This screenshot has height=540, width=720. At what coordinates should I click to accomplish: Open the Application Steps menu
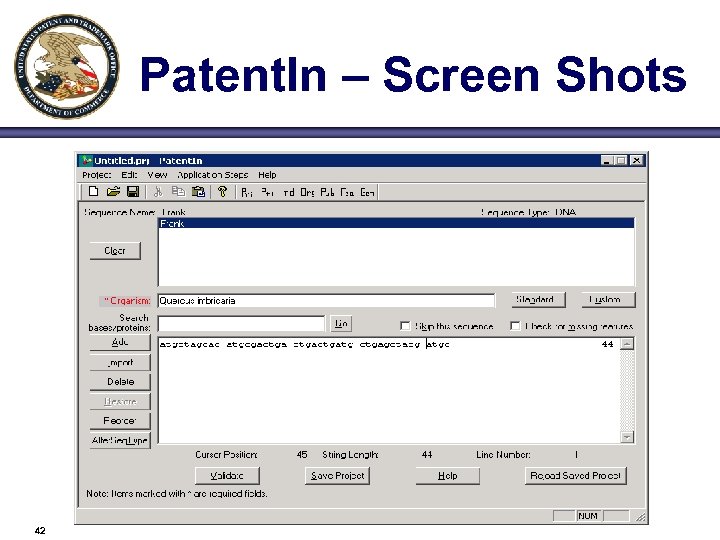tap(213, 175)
